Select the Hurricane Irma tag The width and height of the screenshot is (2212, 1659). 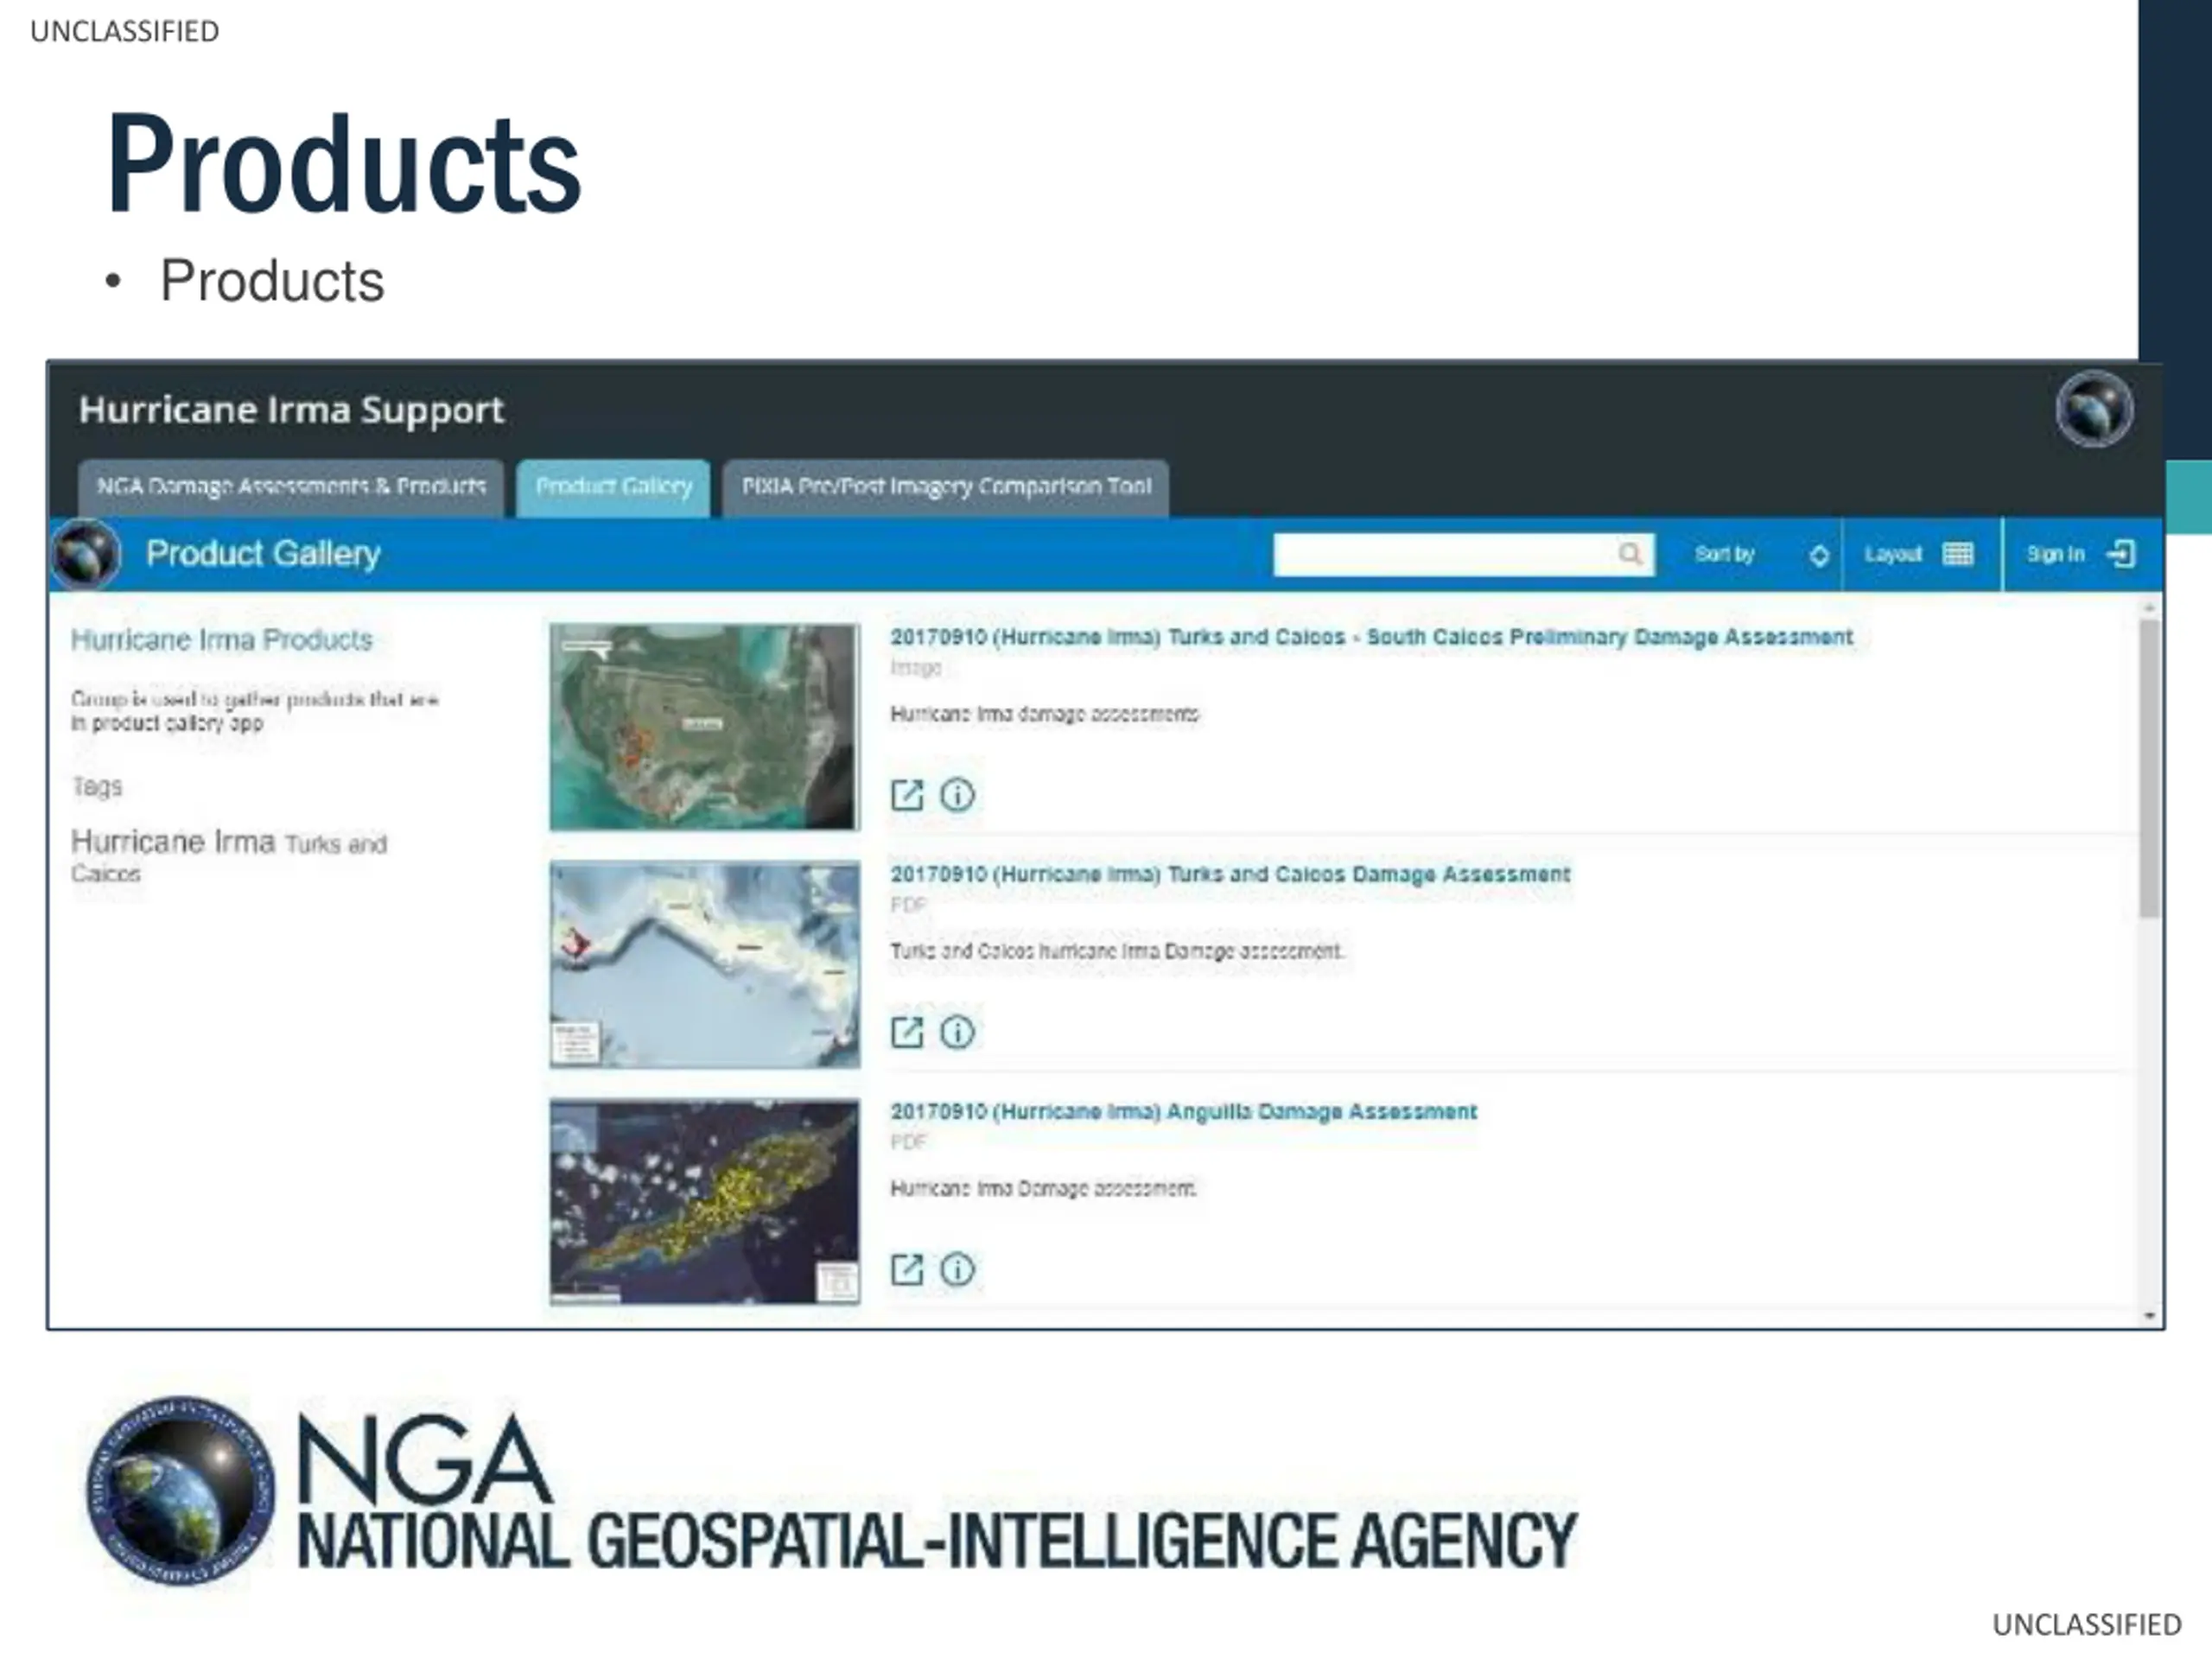click(x=173, y=842)
